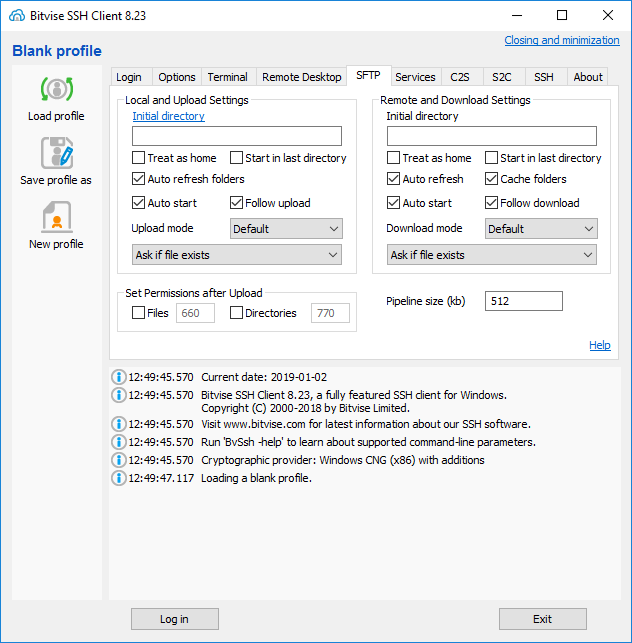Screen dimensions: 632x643
Task: Switch to the Terminal tab
Action: 228,77
